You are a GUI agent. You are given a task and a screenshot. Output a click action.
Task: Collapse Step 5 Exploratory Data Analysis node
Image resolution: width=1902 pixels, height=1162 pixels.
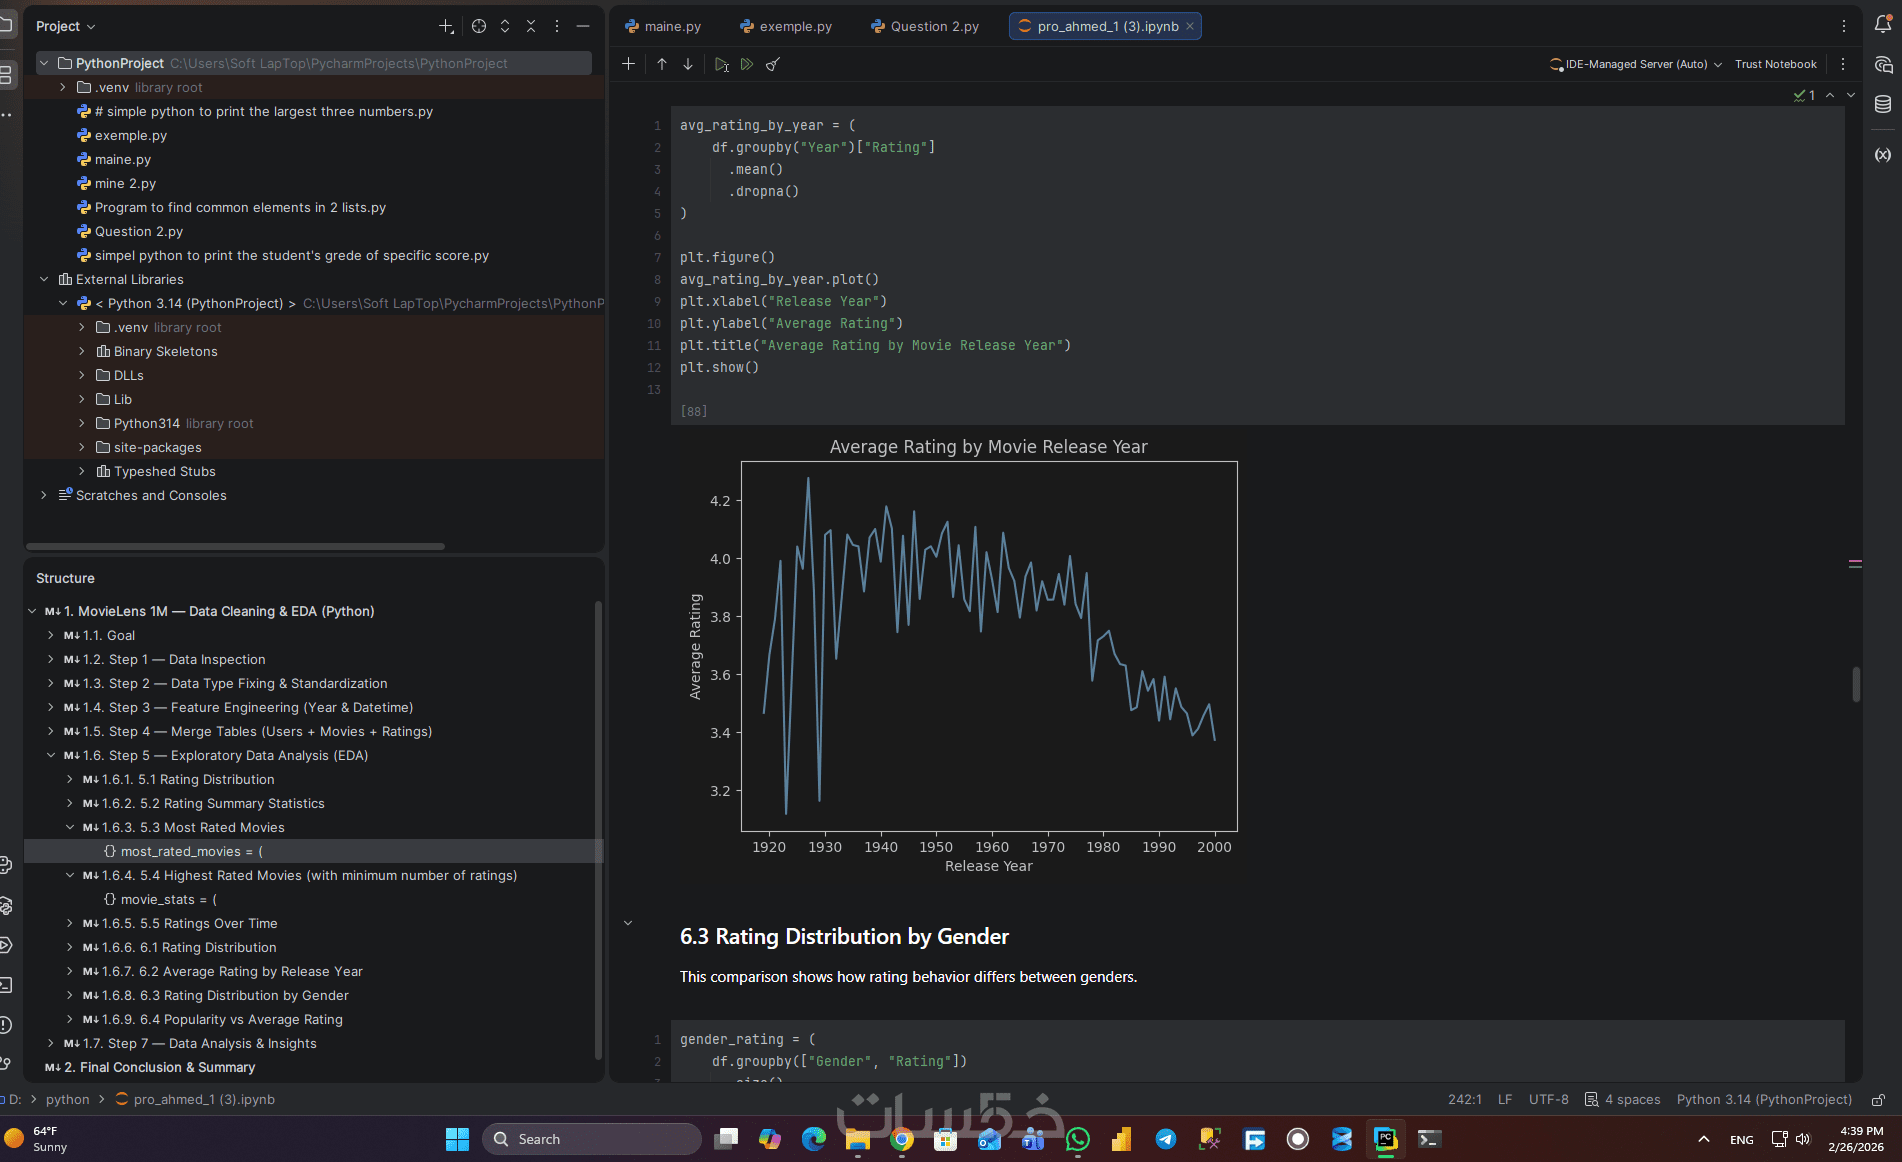click(51, 755)
